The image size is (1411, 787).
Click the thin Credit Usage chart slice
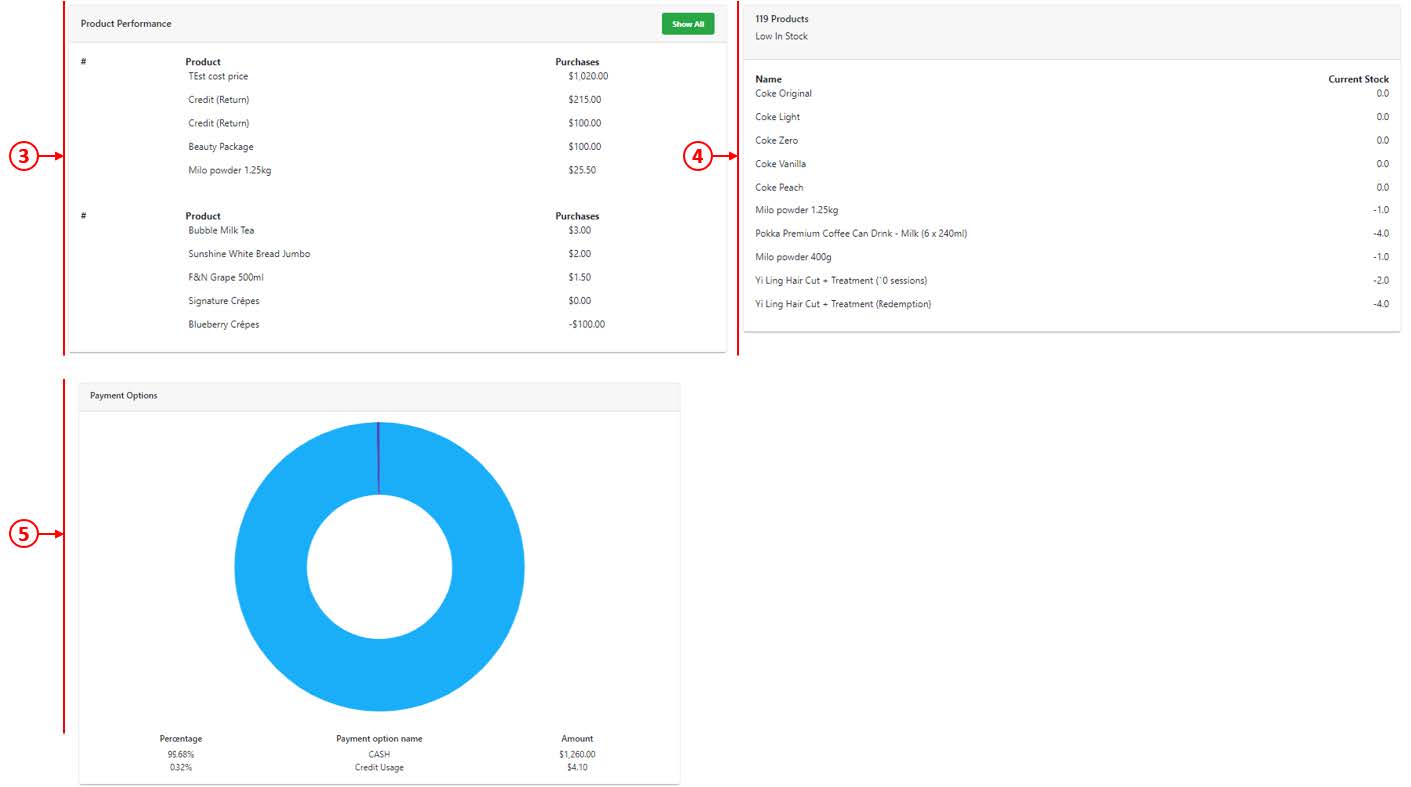point(378,458)
